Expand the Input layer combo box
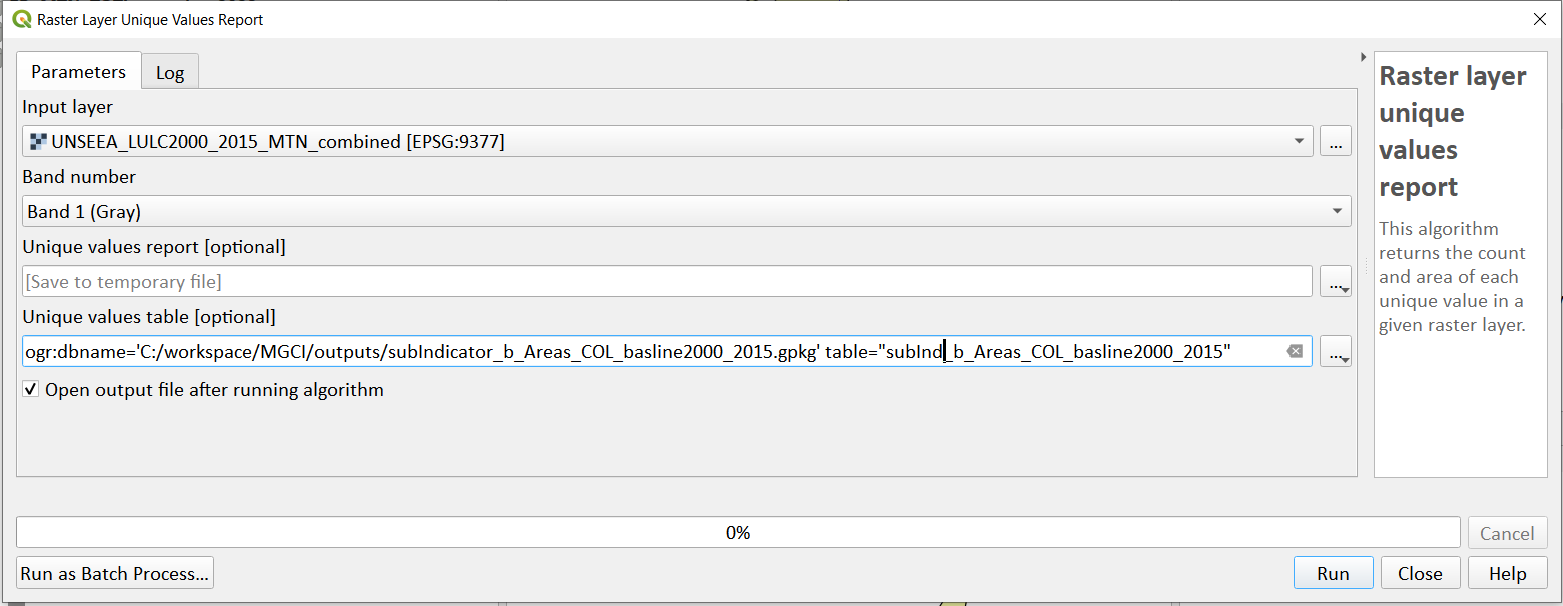 (1299, 142)
